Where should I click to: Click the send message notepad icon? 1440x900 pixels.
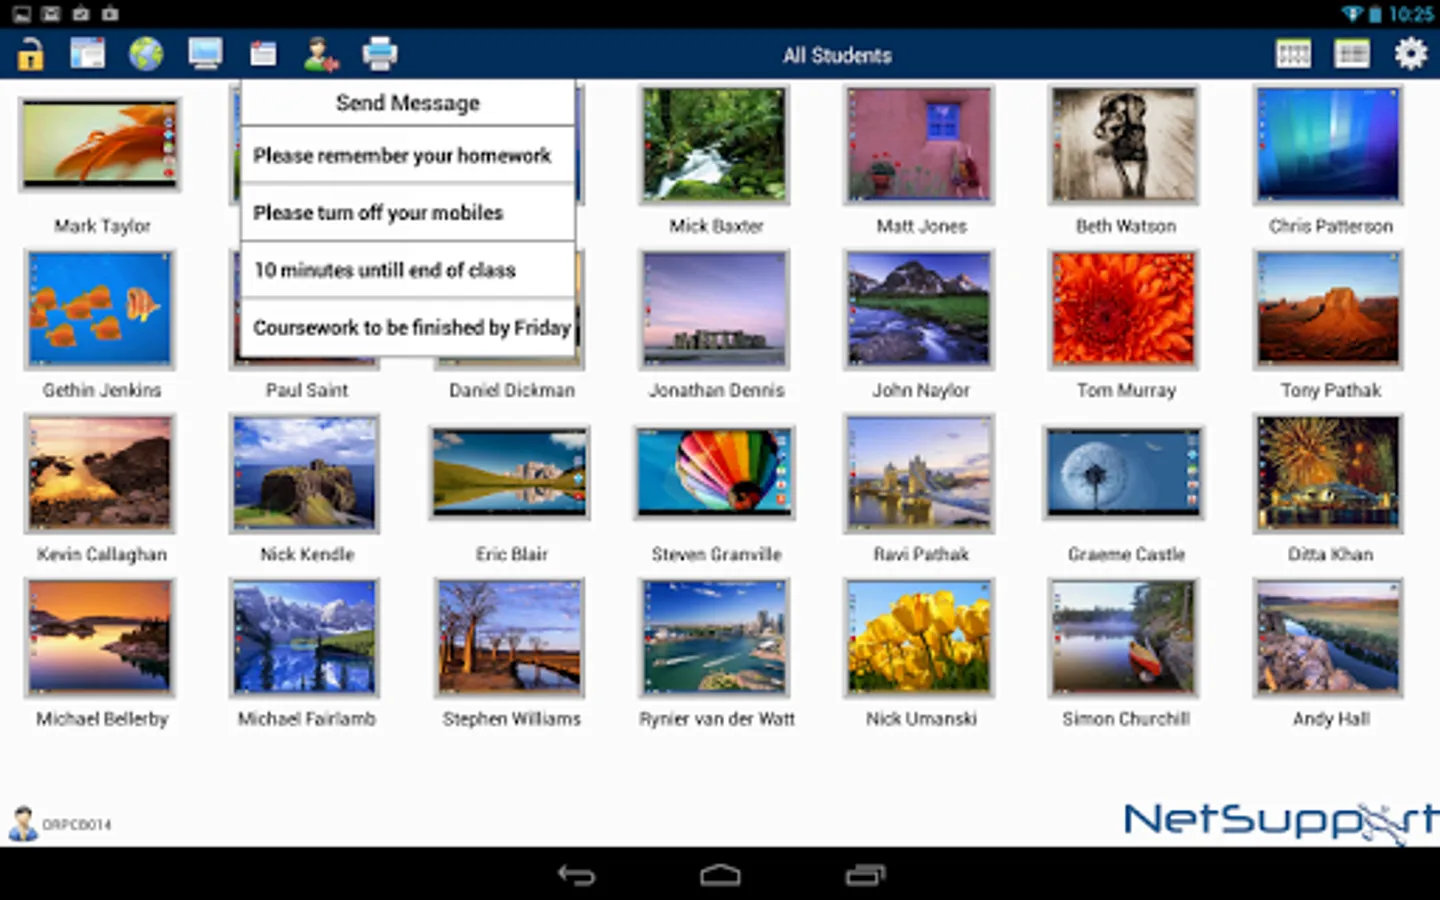263,53
